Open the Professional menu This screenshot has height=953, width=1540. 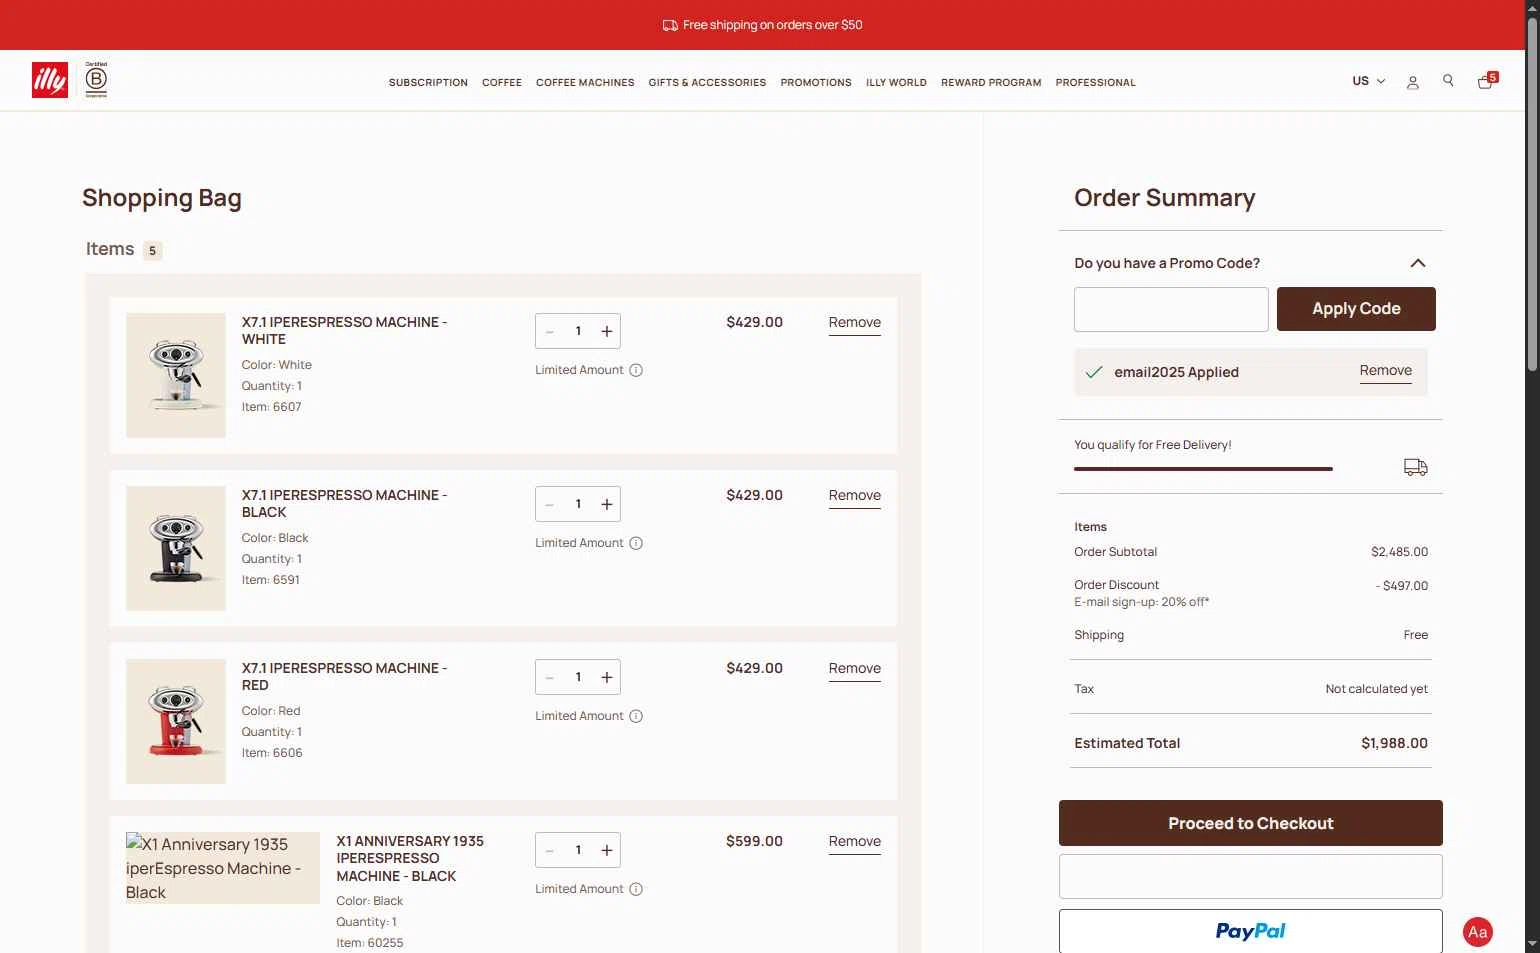(x=1095, y=83)
